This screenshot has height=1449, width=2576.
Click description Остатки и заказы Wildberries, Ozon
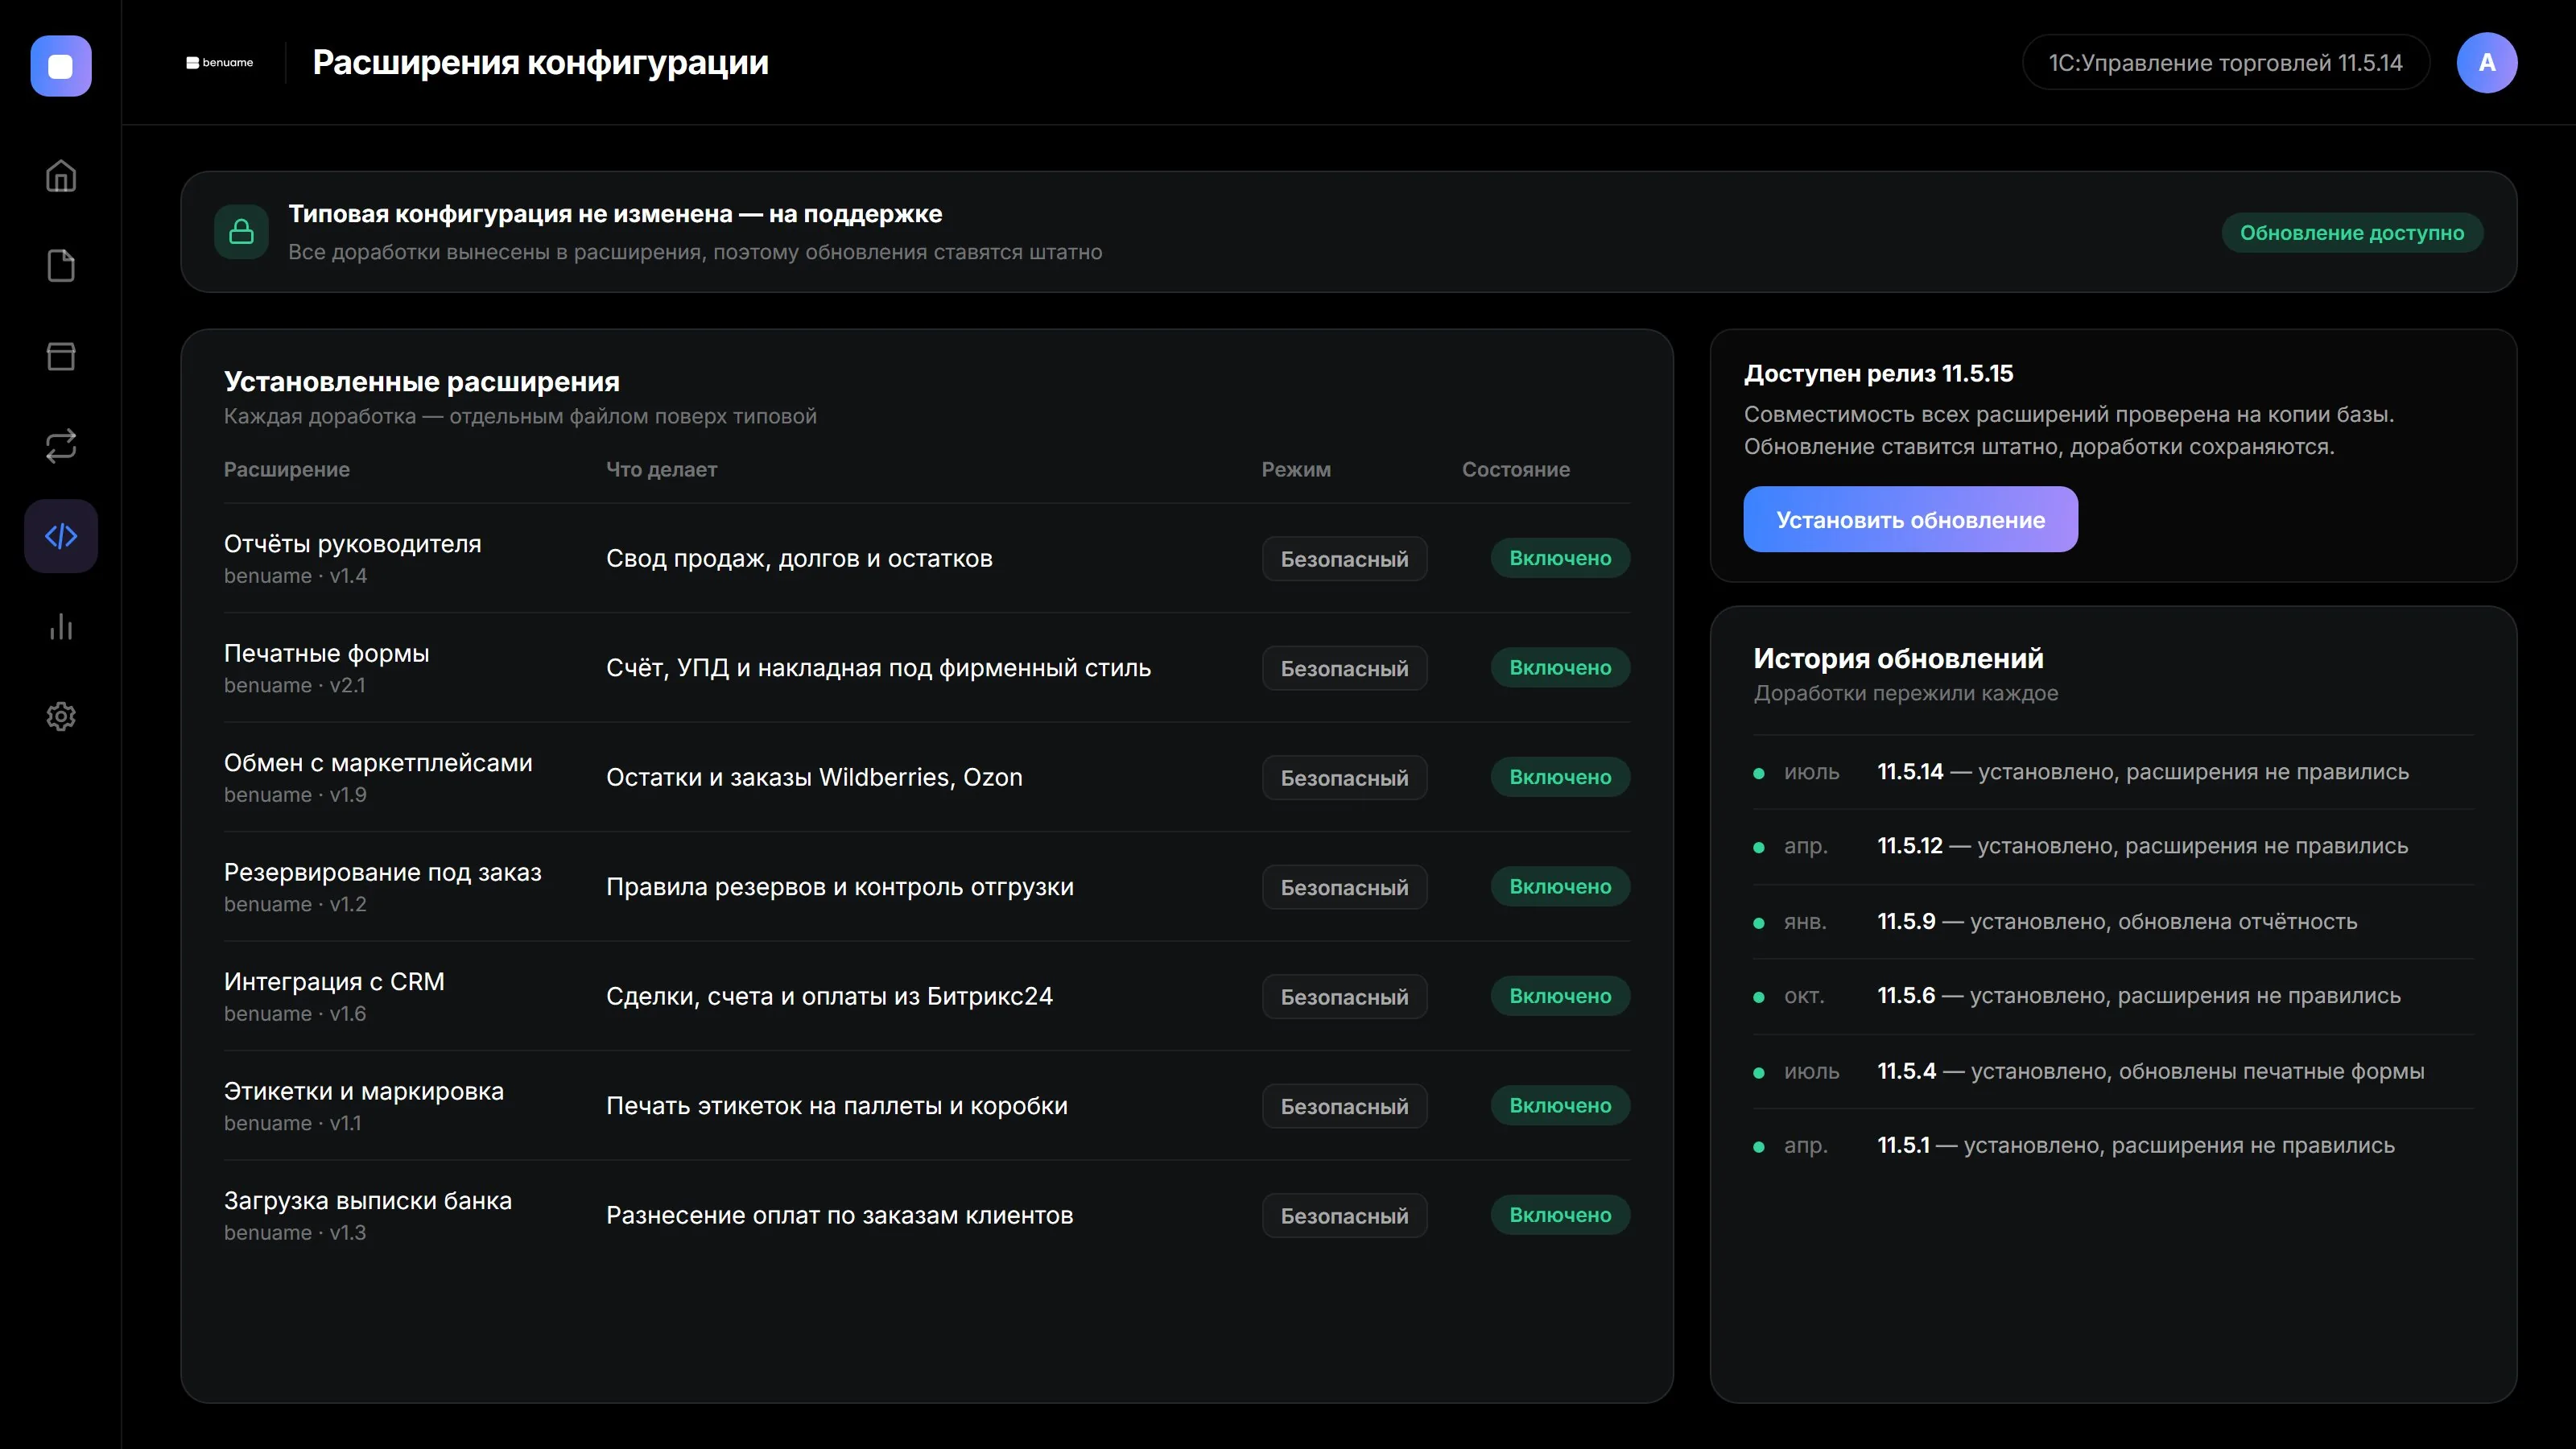click(814, 777)
